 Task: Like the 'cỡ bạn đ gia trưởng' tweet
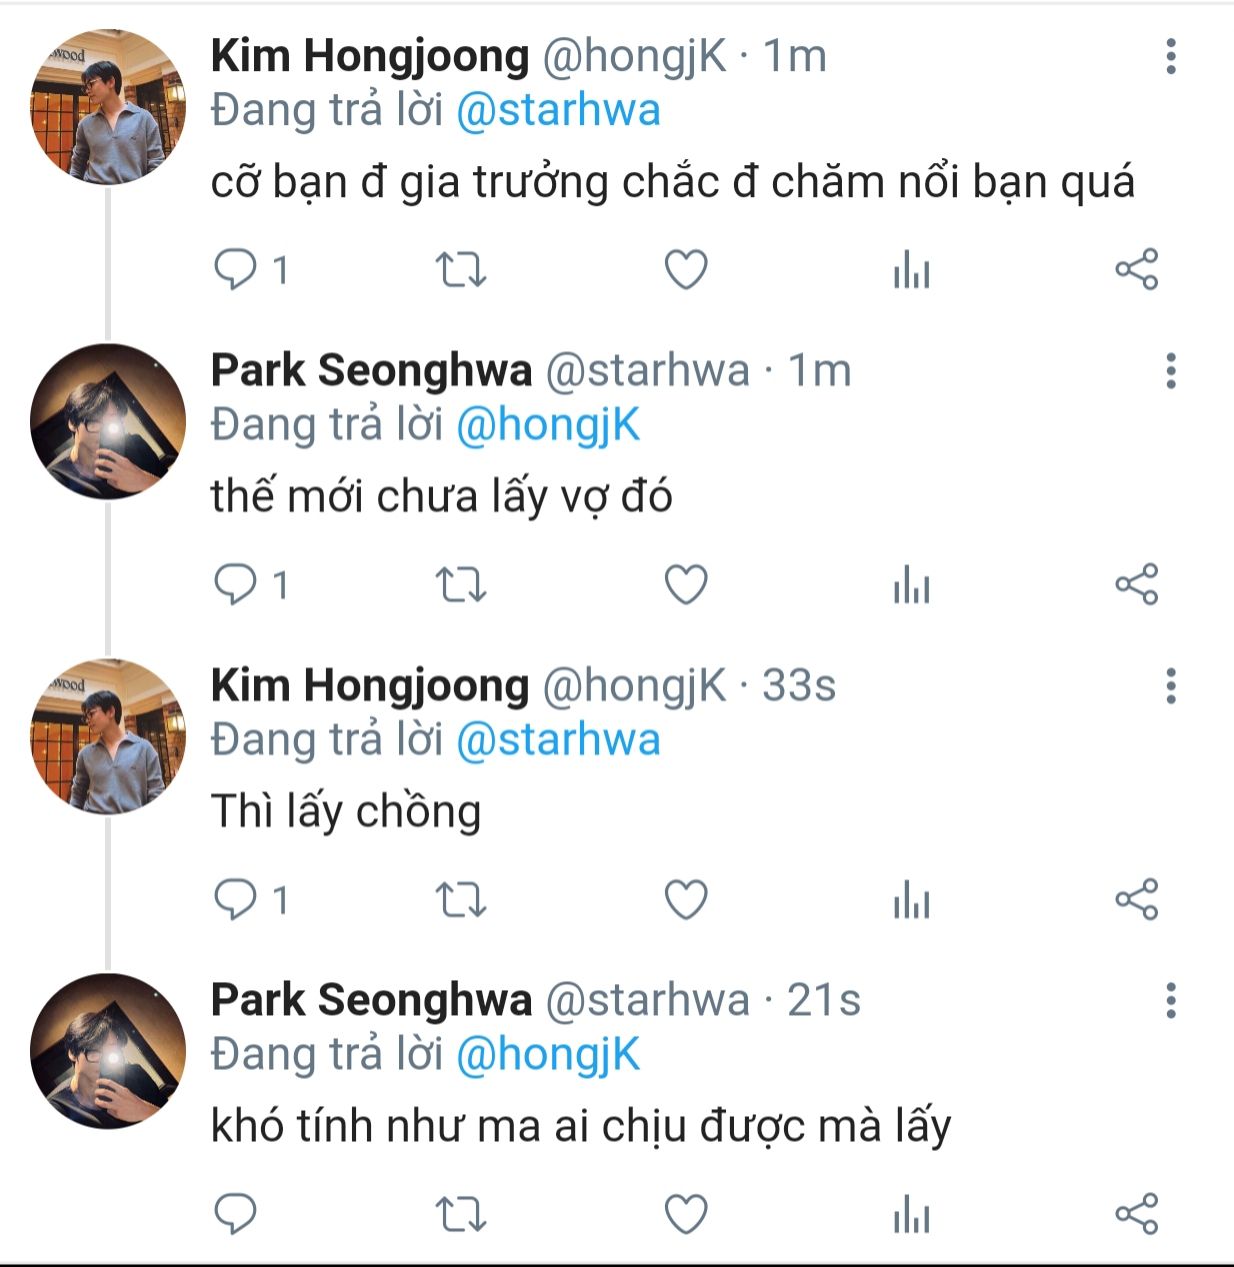click(686, 270)
